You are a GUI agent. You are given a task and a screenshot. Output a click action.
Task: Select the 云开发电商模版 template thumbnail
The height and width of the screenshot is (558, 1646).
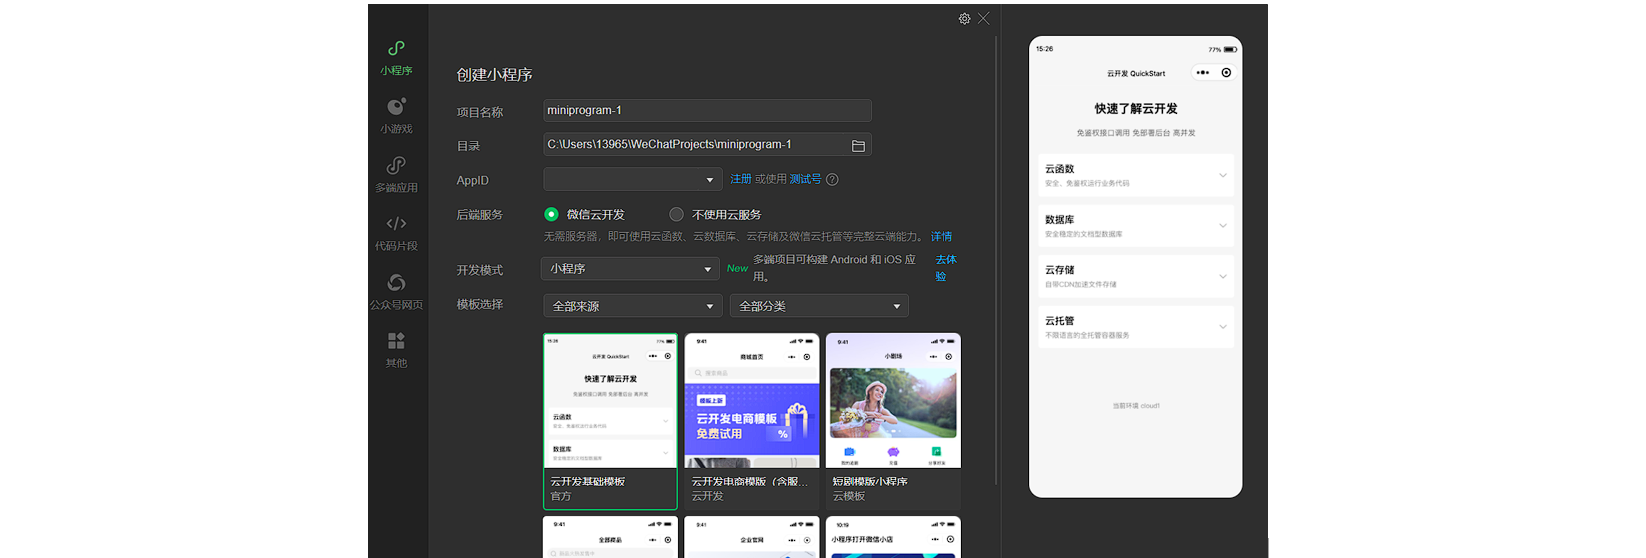(x=752, y=421)
